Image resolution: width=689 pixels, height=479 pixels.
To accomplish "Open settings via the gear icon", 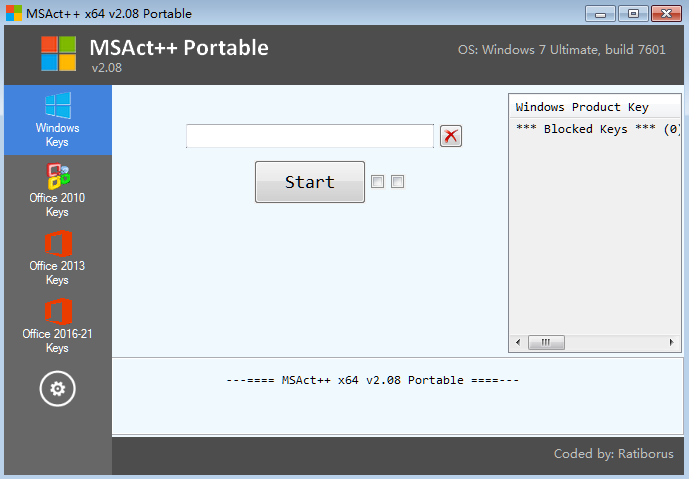I will coord(57,388).
